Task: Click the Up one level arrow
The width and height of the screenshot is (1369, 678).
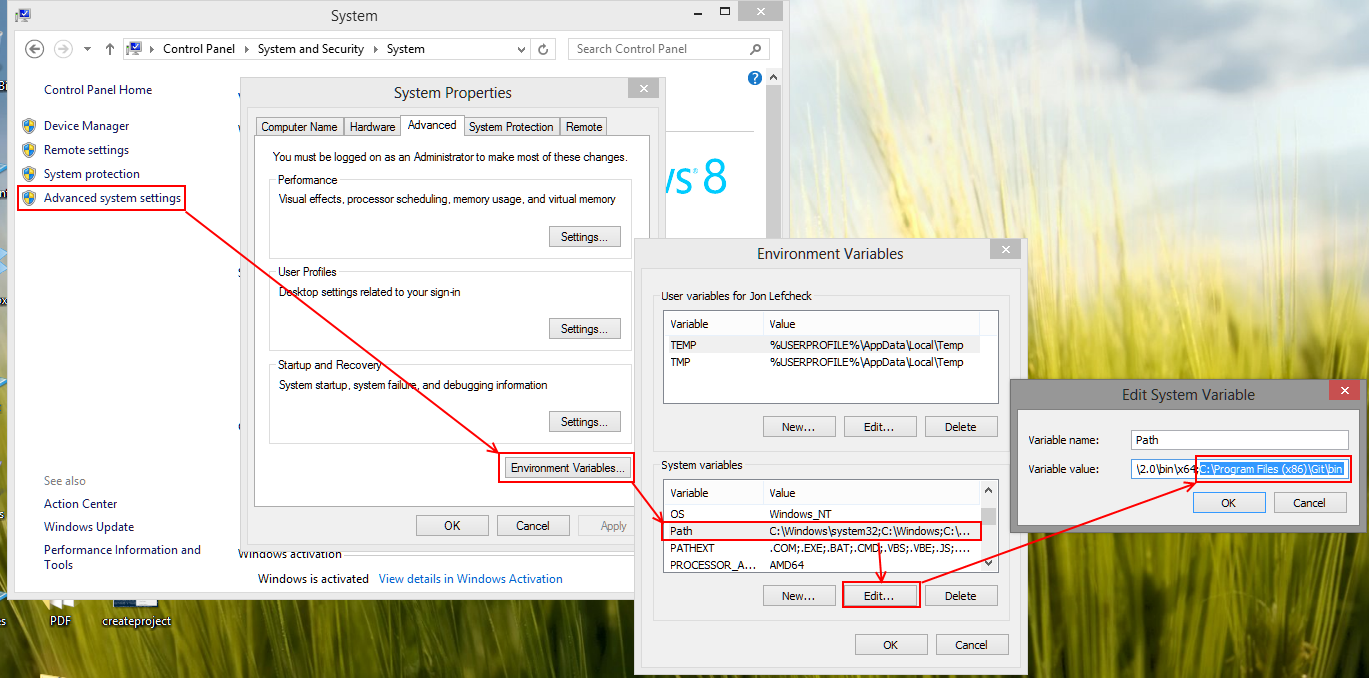Action: [110, 49]
